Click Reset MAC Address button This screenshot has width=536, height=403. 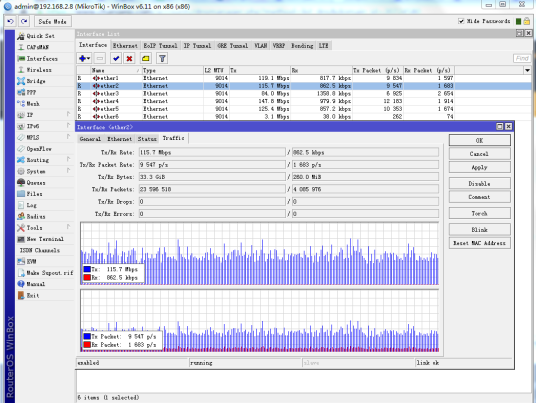pyautogui.click(x=480, y=243)
